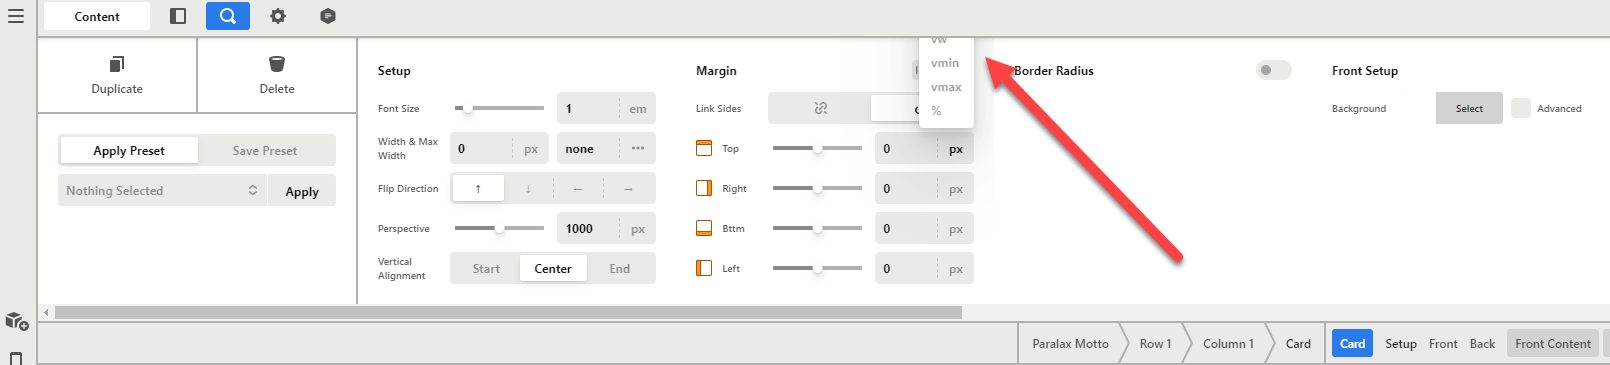The image size is (1610, 365).
Task: Click the hexagon icon in top toolbar
Action: click(x=328, y=16)
